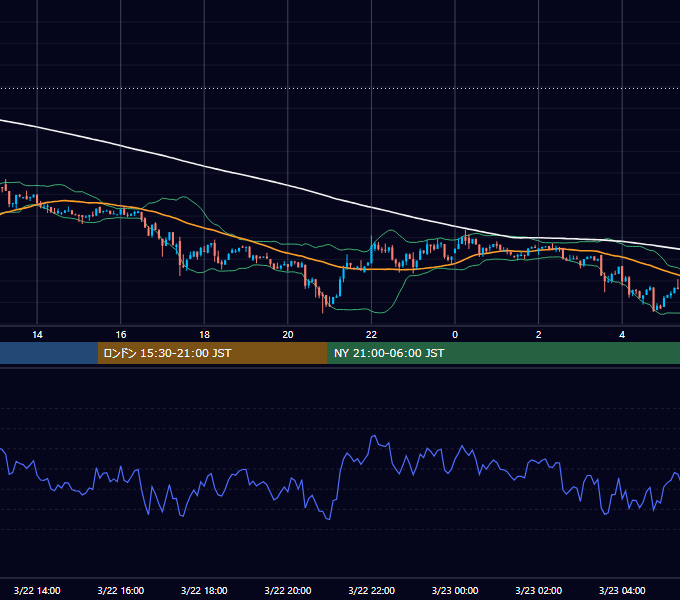
Task: Click the 3/22 16:00 timestamp label
Action: tap(121, 590)
